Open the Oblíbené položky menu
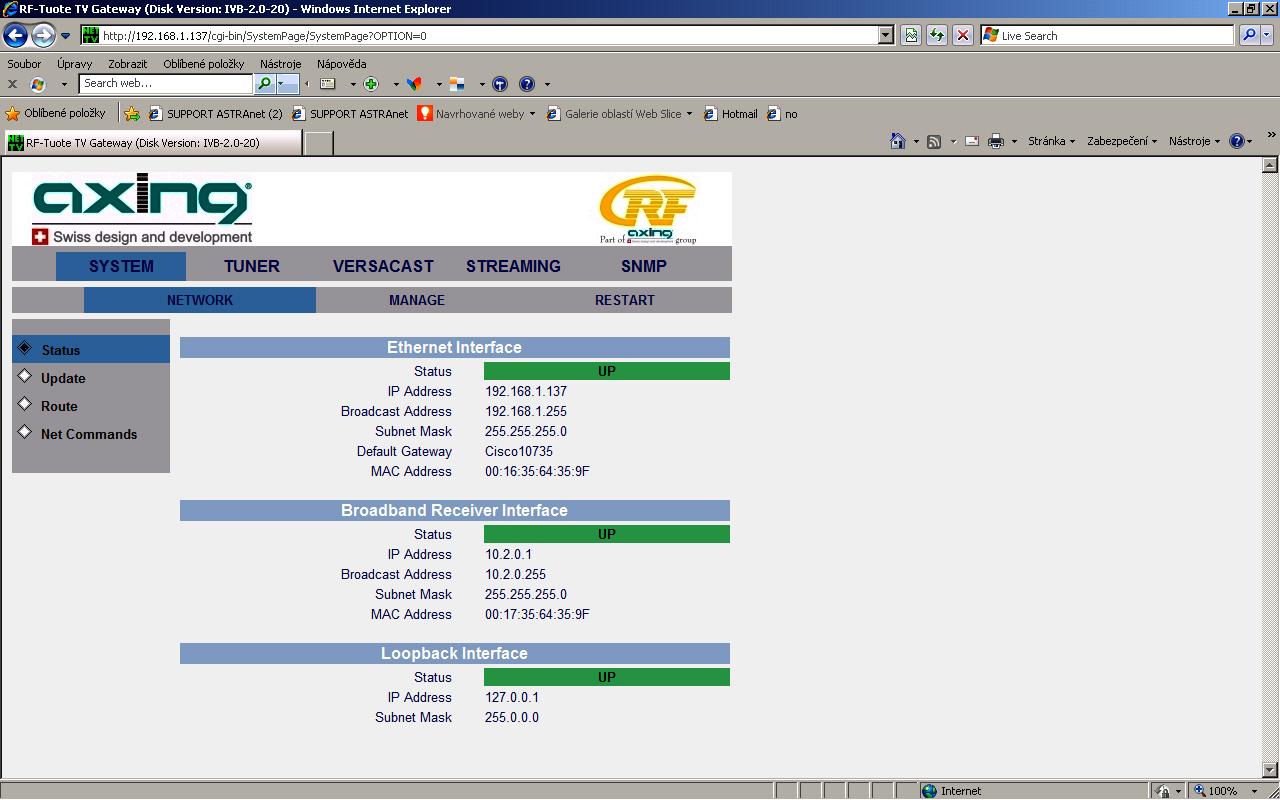Image resolution: width=1280 pixels, height=800 pixels. [x=204, y=64]
